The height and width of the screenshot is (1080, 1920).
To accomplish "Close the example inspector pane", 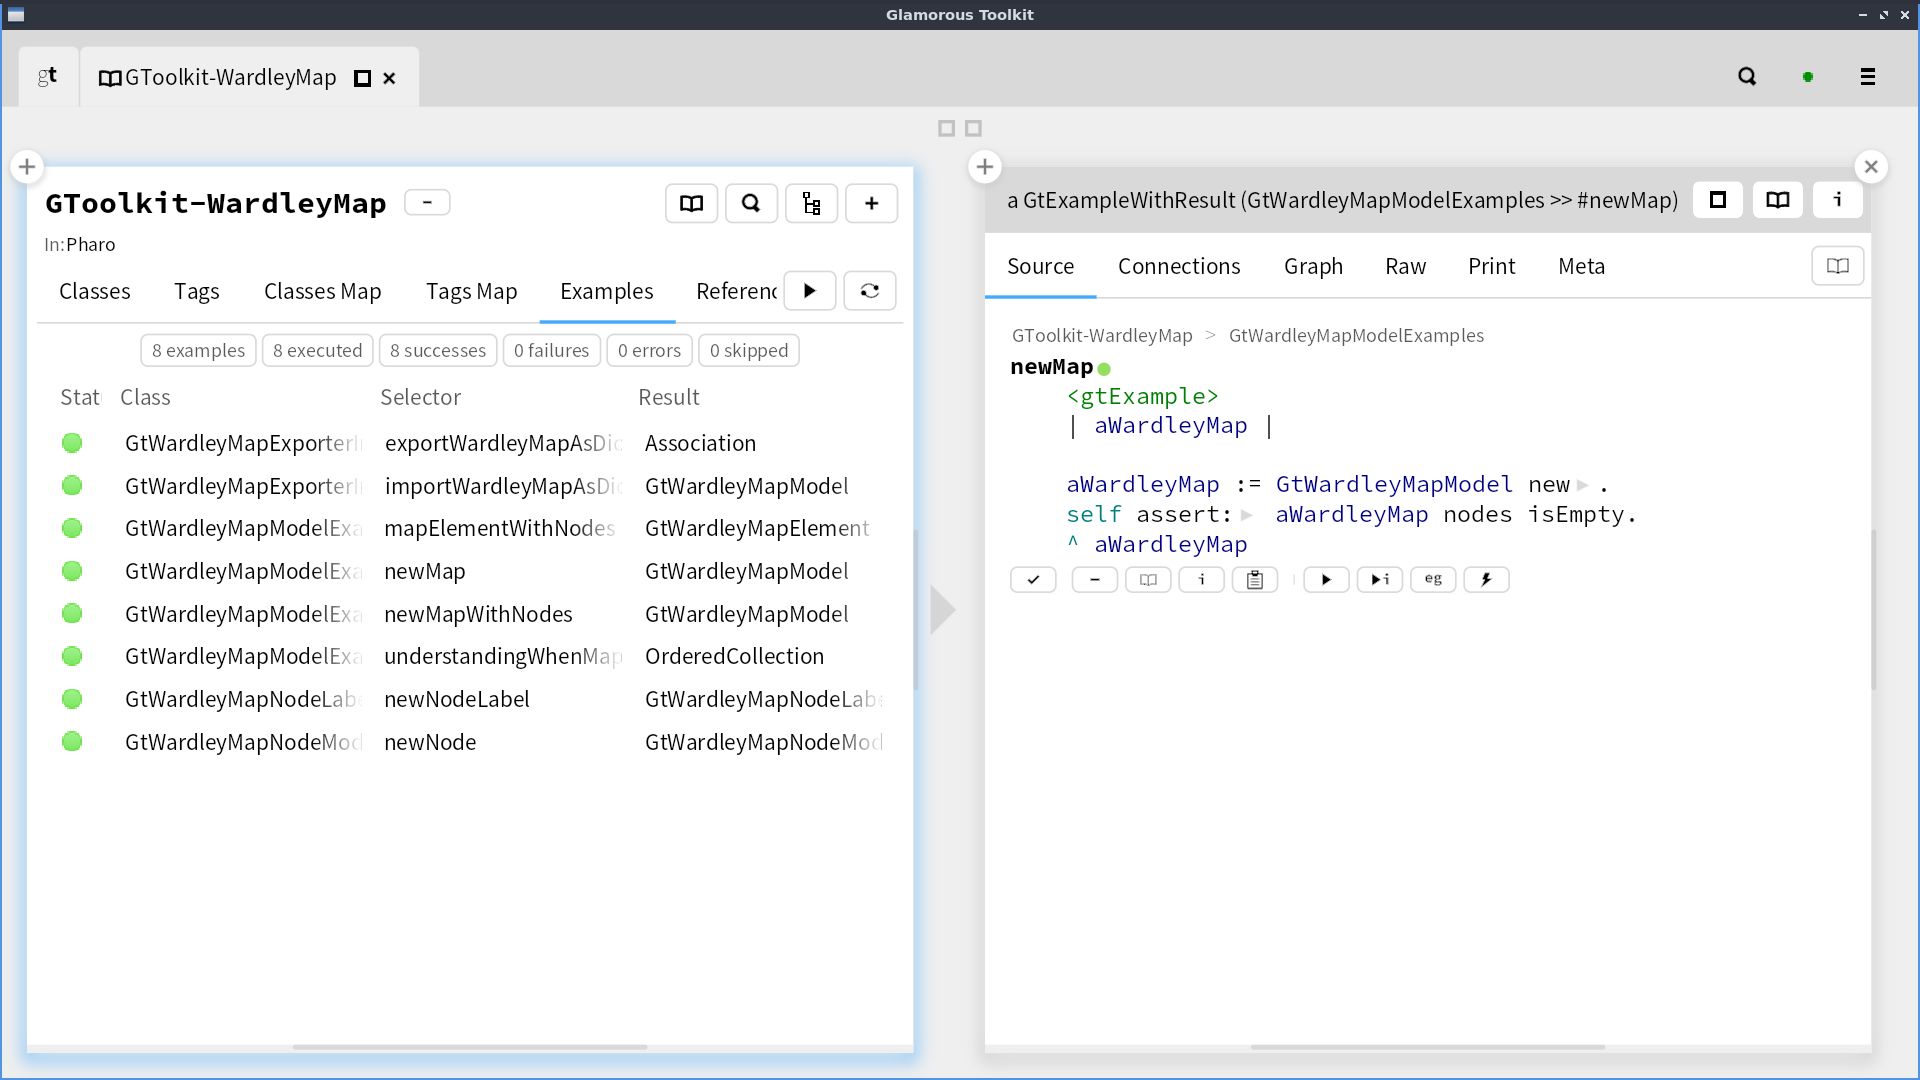I will tap(1871, 167).
